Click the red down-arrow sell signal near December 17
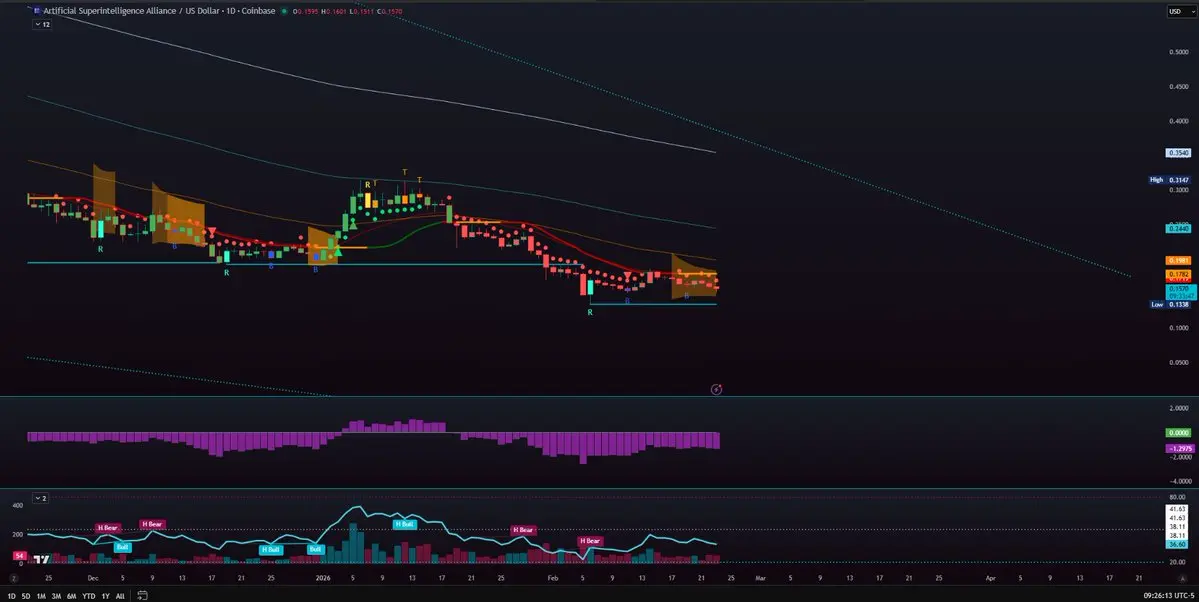The height and width of the screenshot is (602, 1199). [212, 231]
